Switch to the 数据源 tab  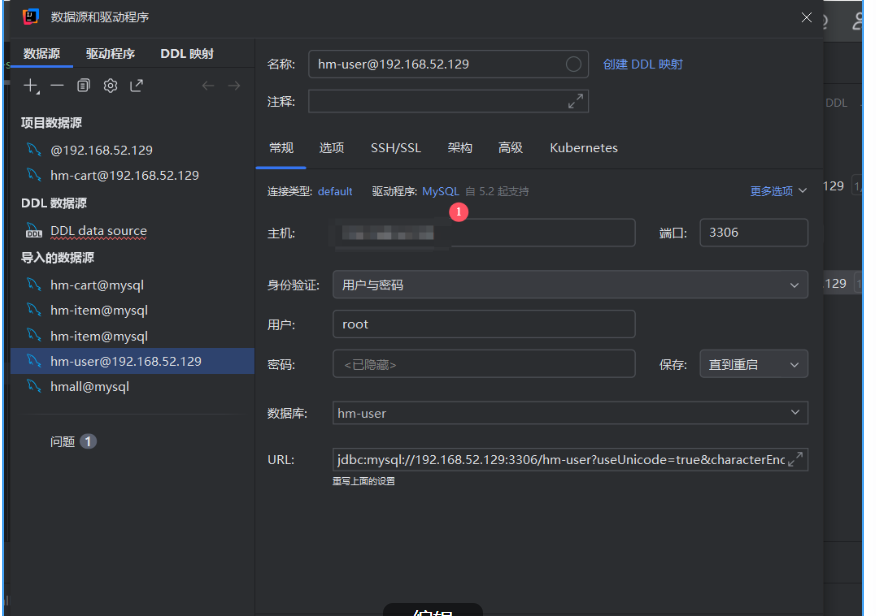(42, 54)
